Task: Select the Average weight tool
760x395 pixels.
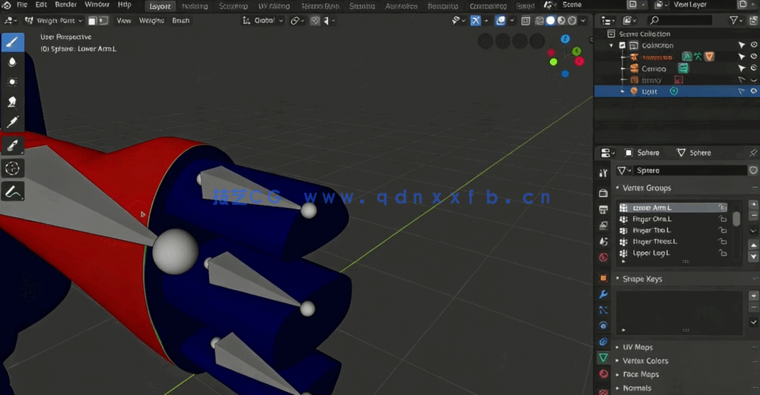Action: (x=13, y=82)
